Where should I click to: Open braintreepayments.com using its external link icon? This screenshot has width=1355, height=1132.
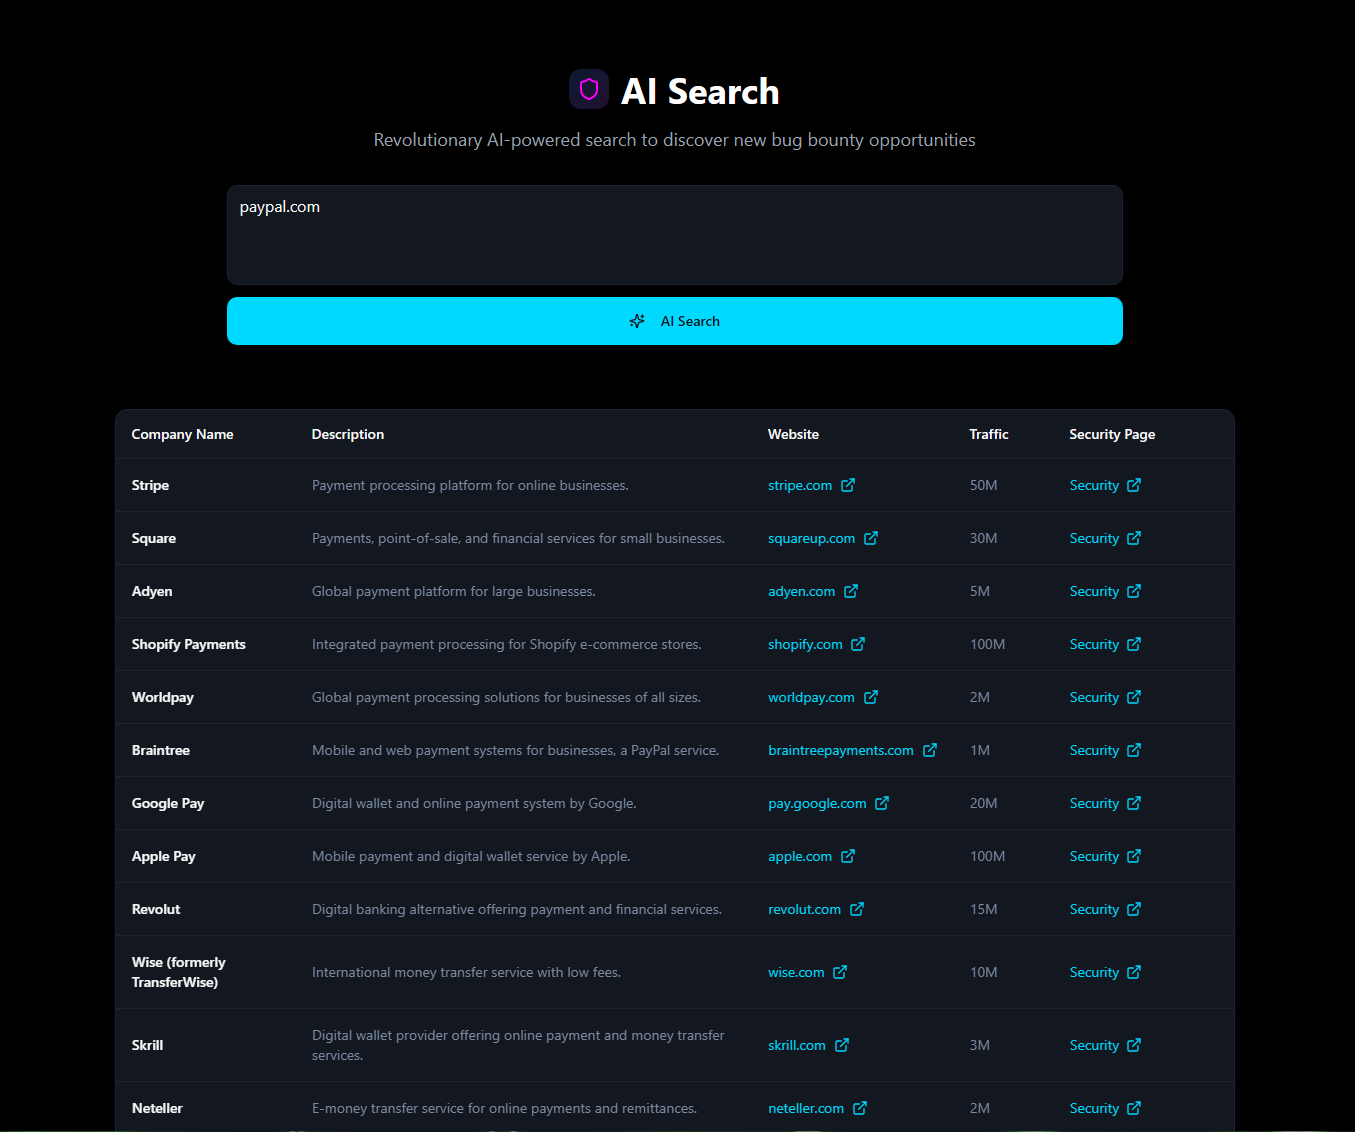click(x=930, y=749)
